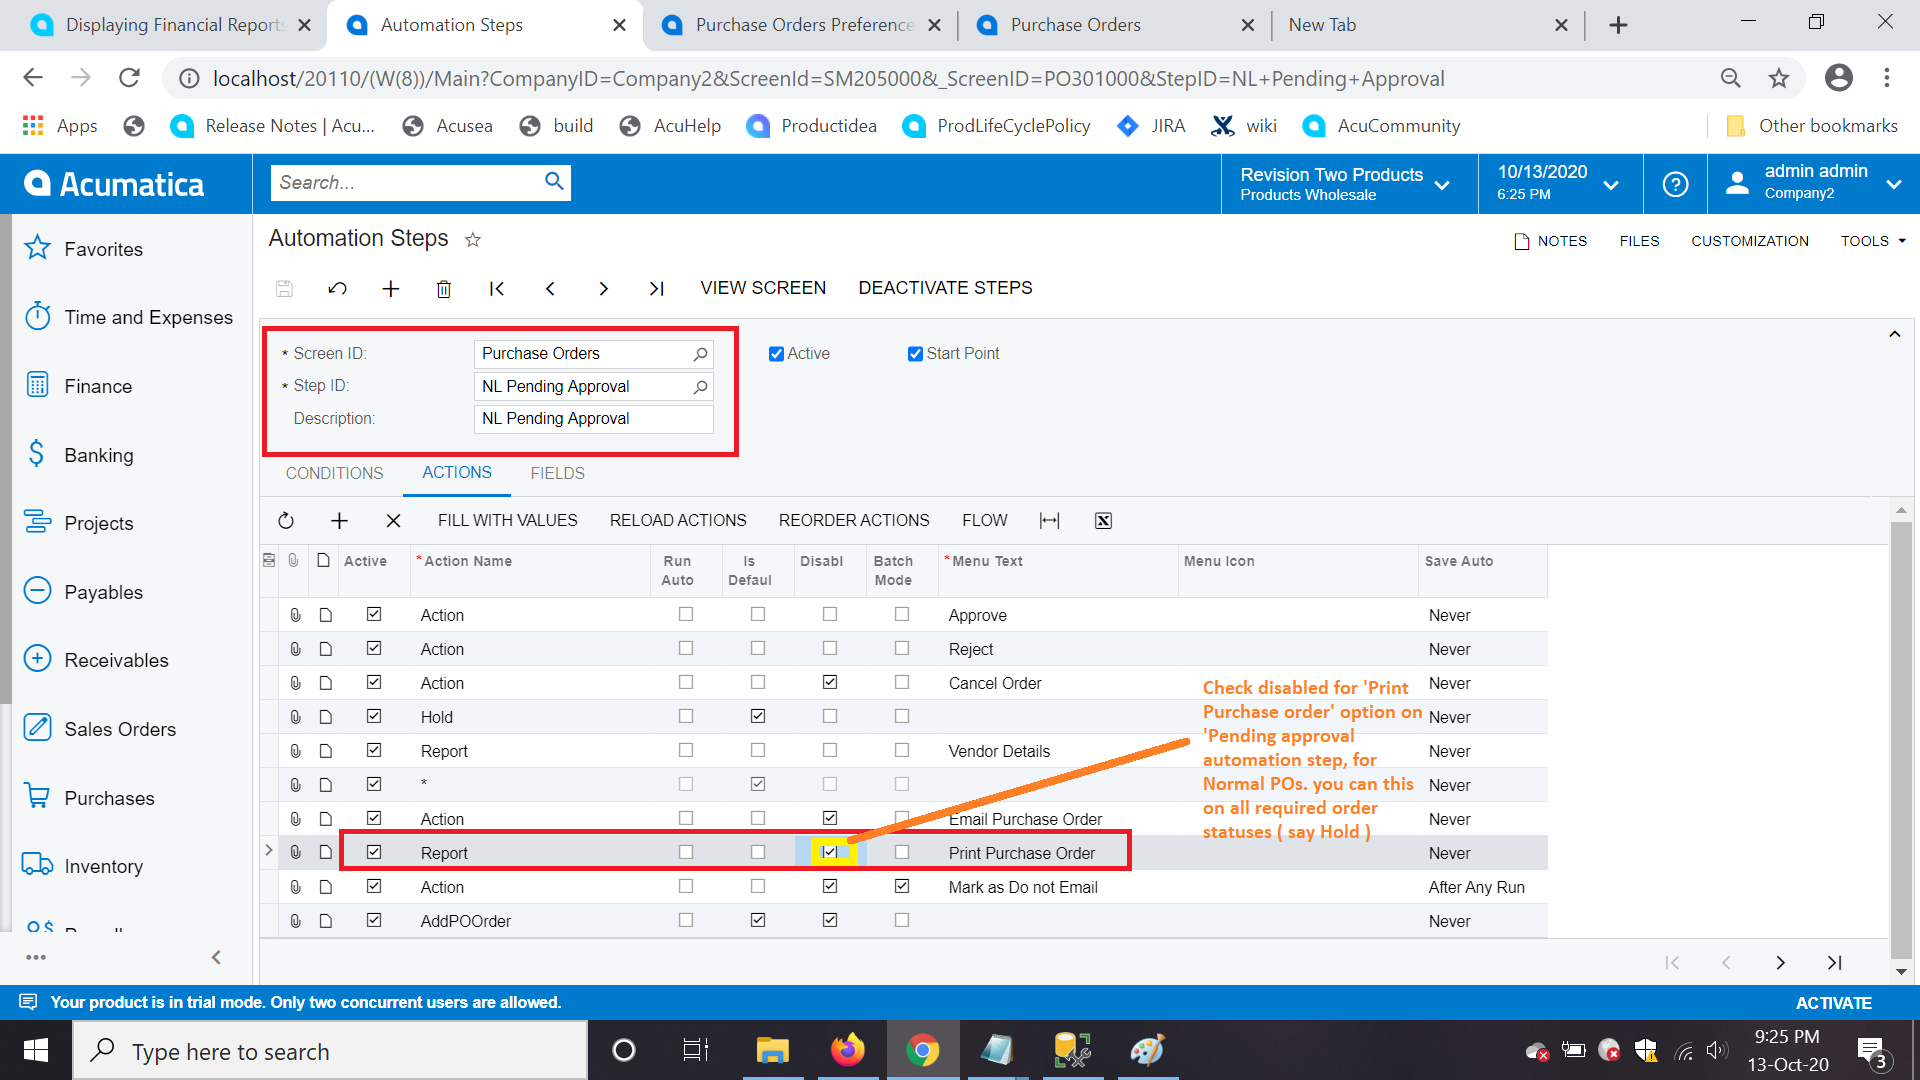1920x1080 pixels.
Task: Click the grid vertical scrollbar
Action: pyautogui.click(x=1901, y=740)
